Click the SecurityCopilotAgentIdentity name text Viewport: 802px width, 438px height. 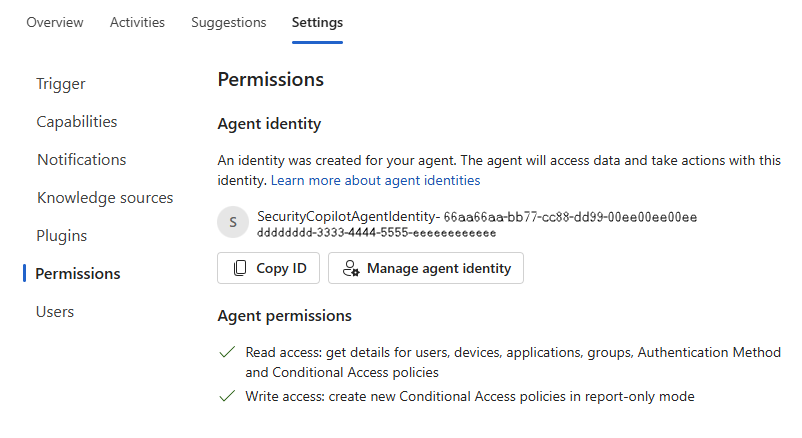click(x=348, y=216)
